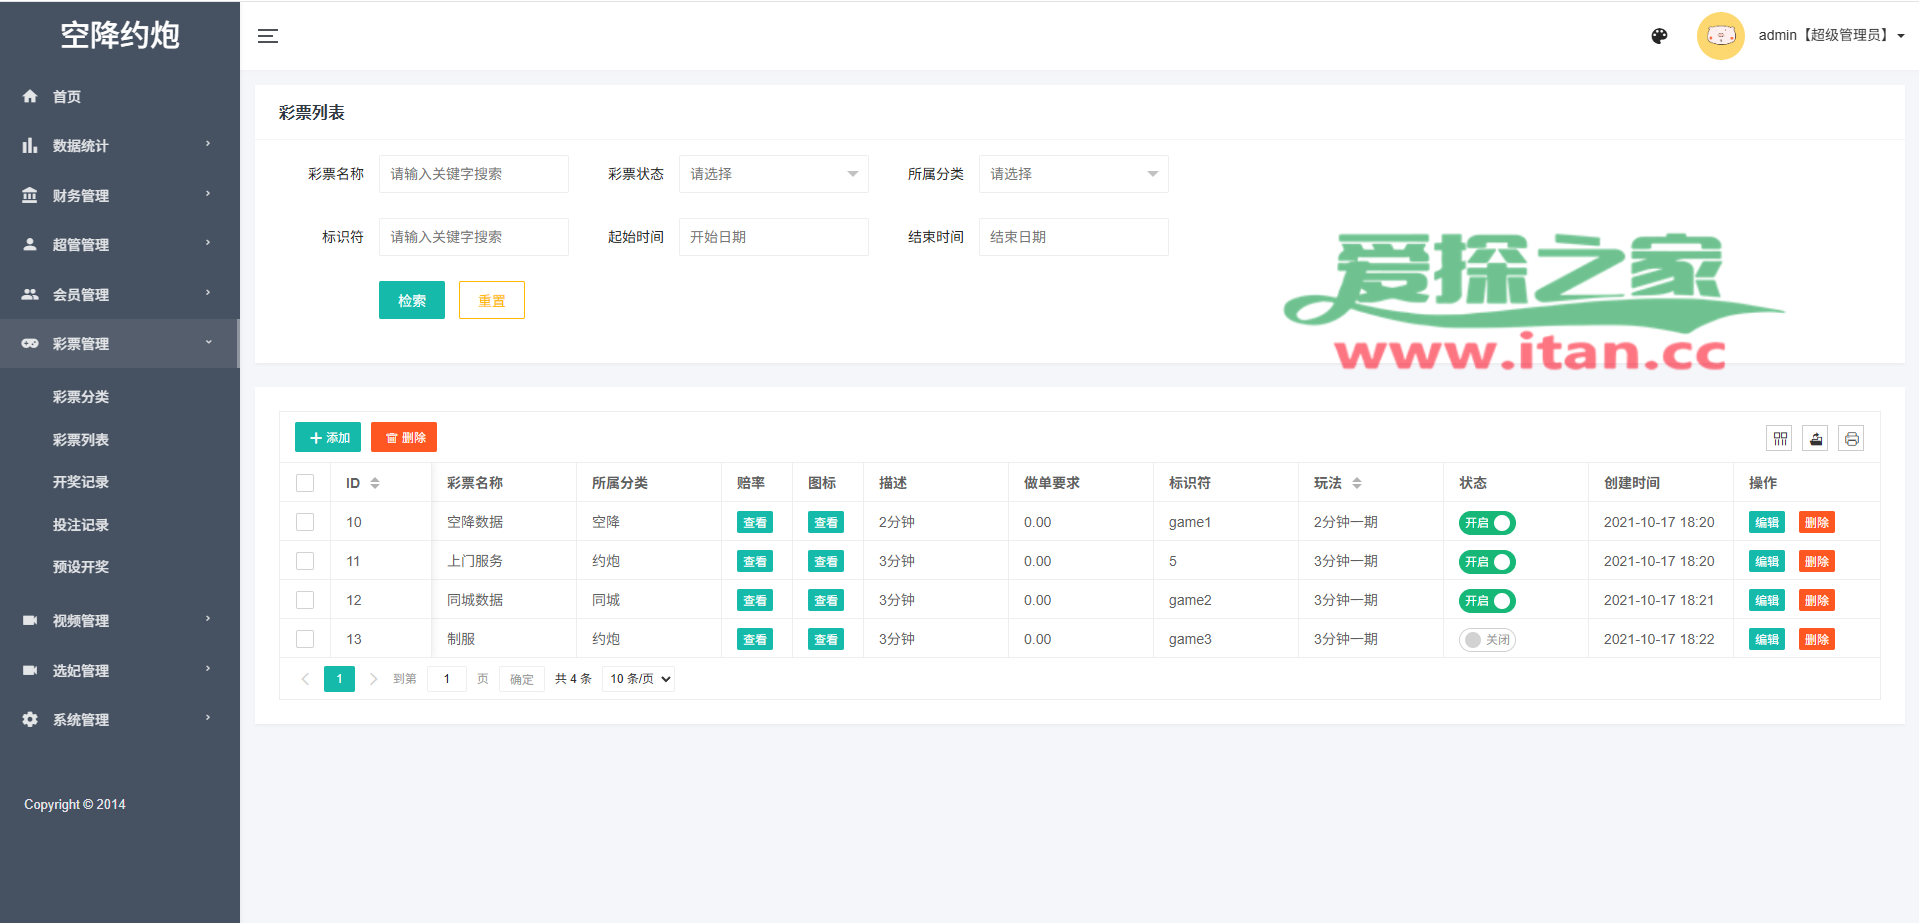1919x923 pixels.
Task: Click the print table icon
Action: tap(1852, 438)
